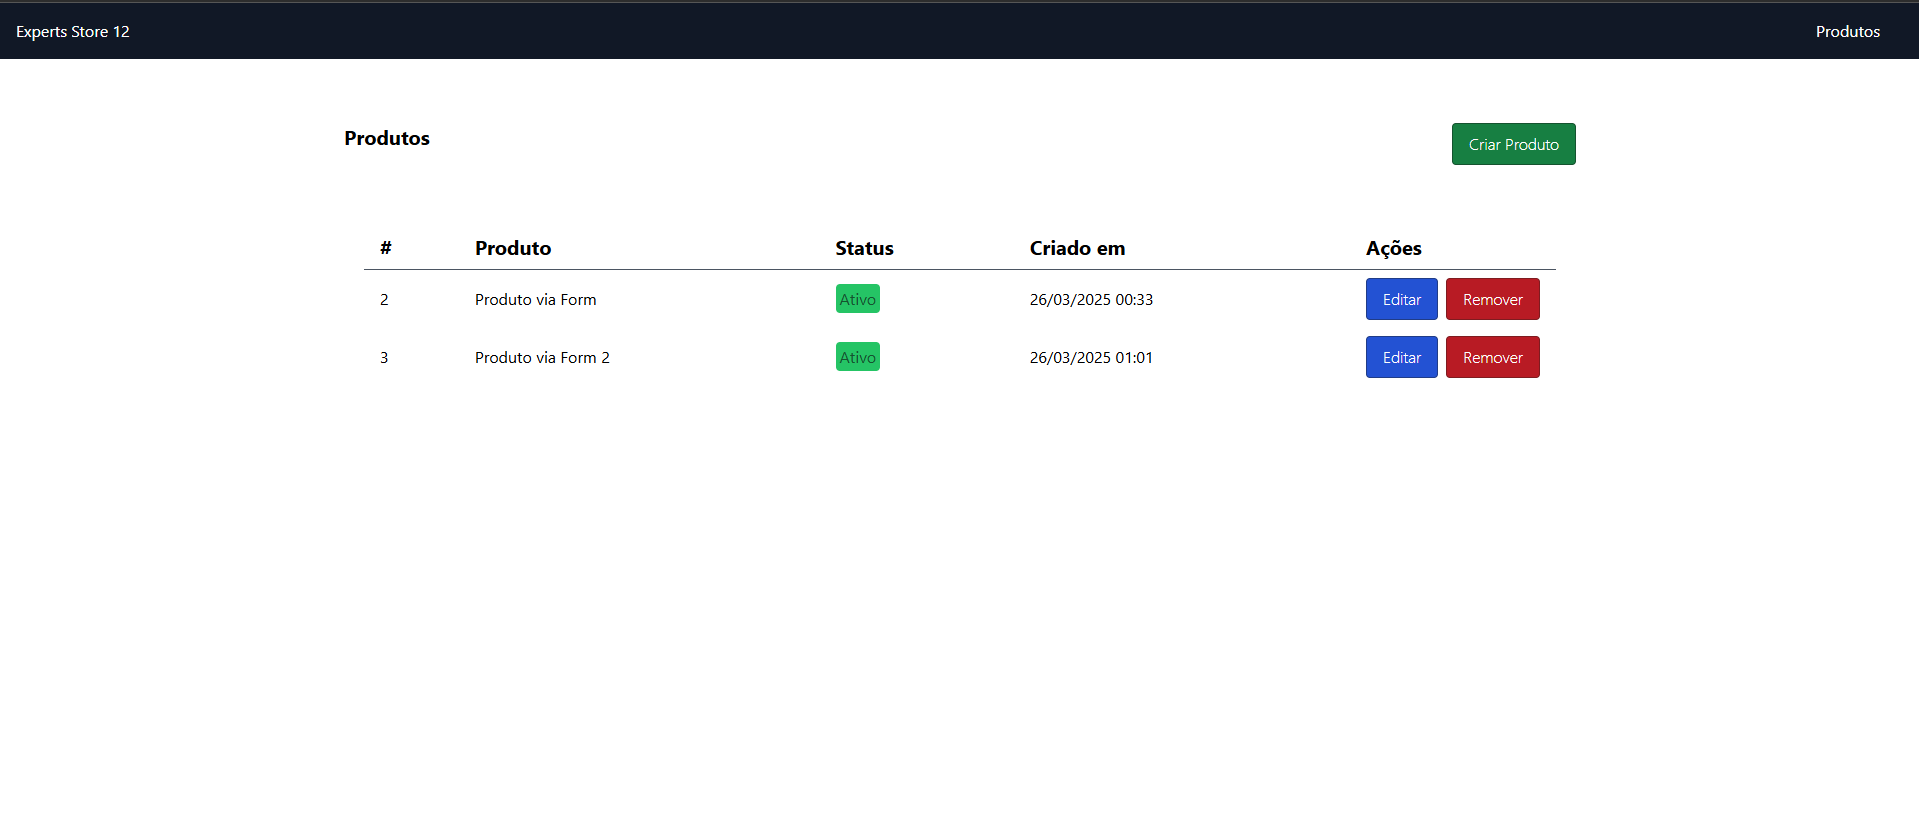The width and height of the screenshot is (1919, 838).
Task: Select the Produto column header
Action: [x=513, y=248]
